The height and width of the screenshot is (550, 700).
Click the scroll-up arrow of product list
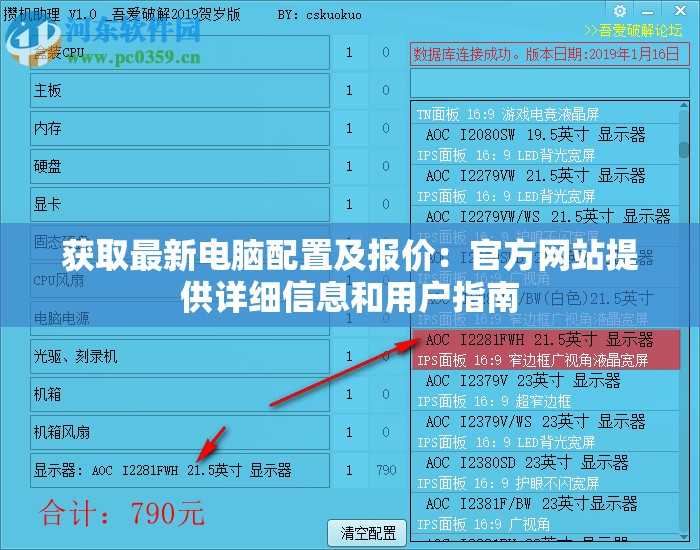(684, 106)
